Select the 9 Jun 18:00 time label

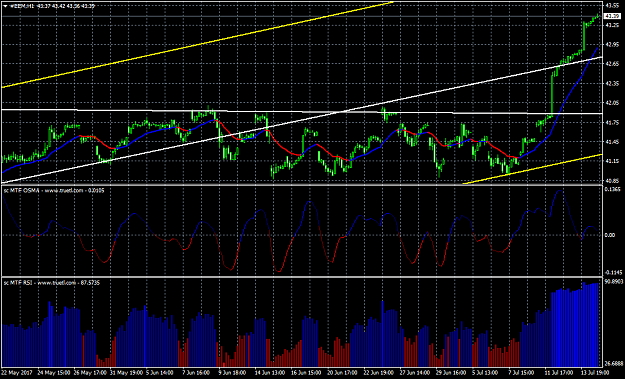pyautogui.click(x=231, y=373)
